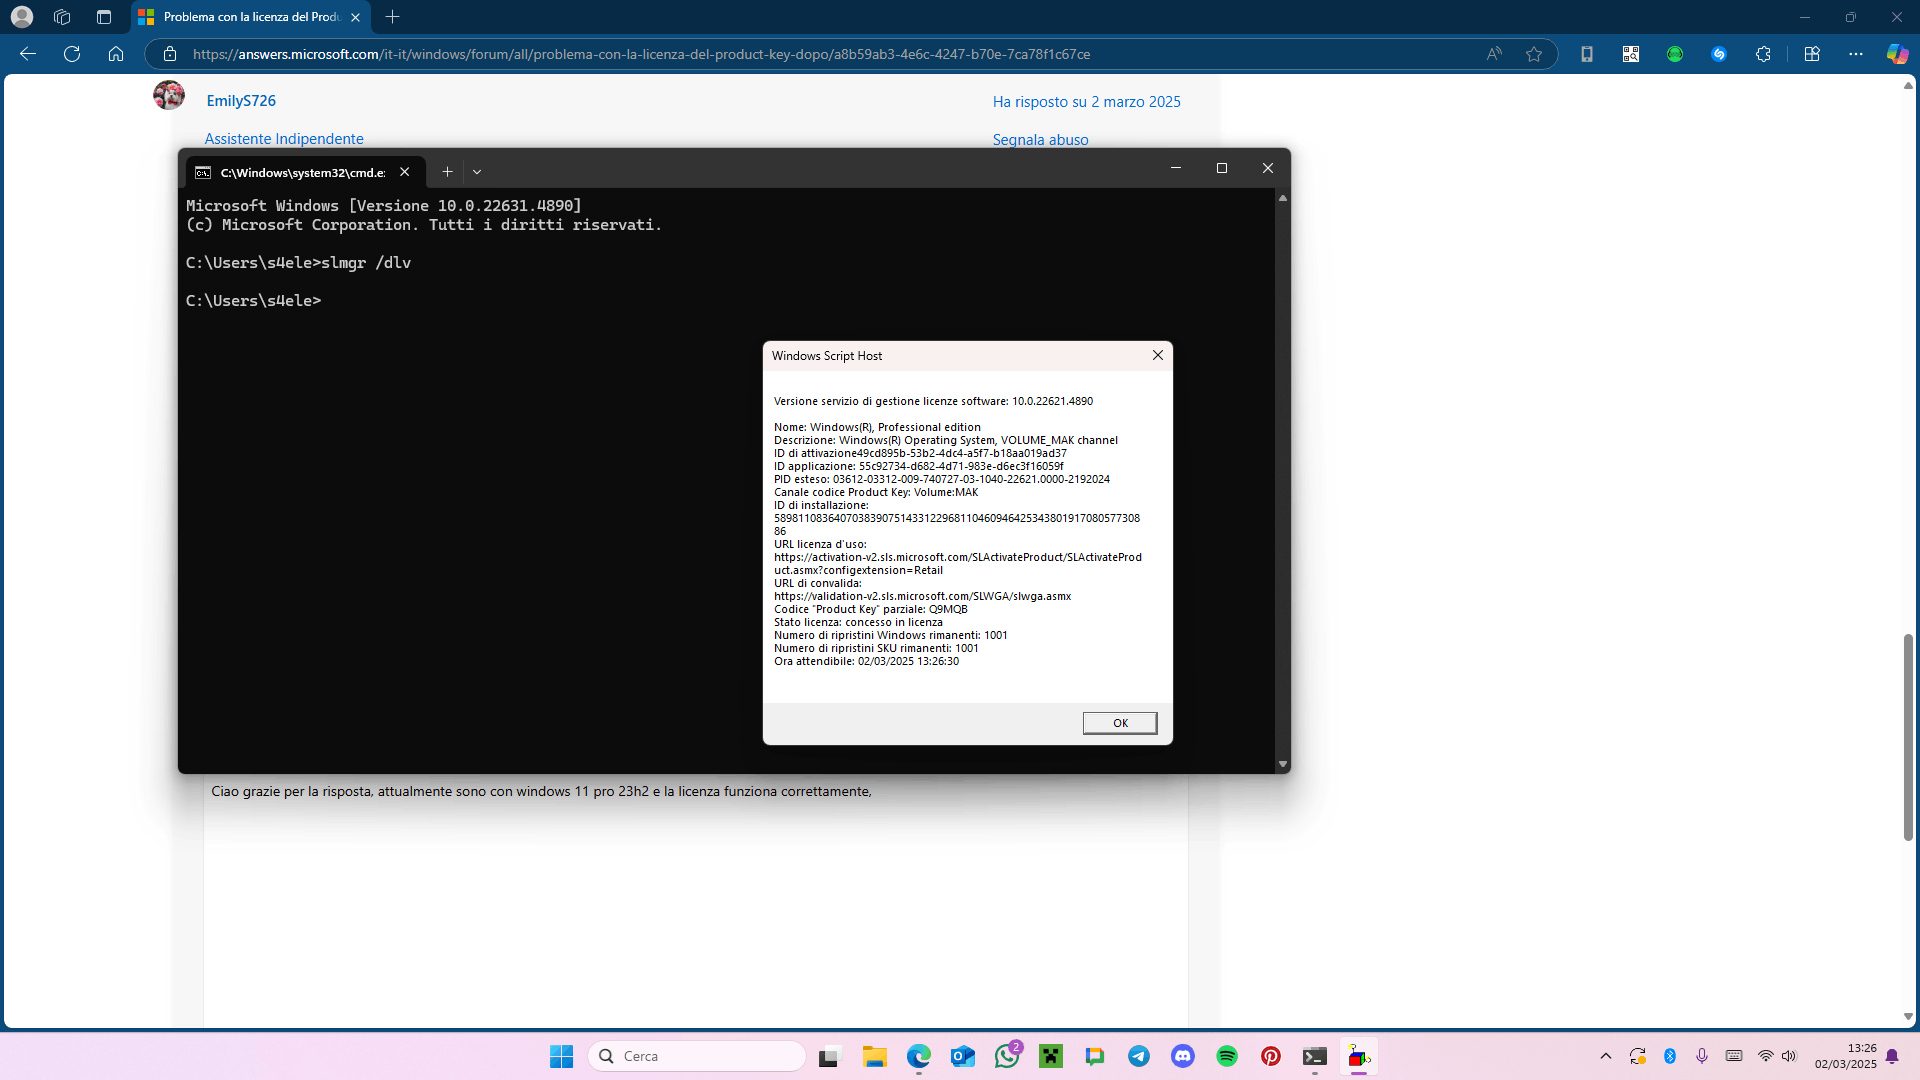The image size is (1920, 1080).
Task: Close the 'Problema con la licenza' tab
Action: [355, 17]
